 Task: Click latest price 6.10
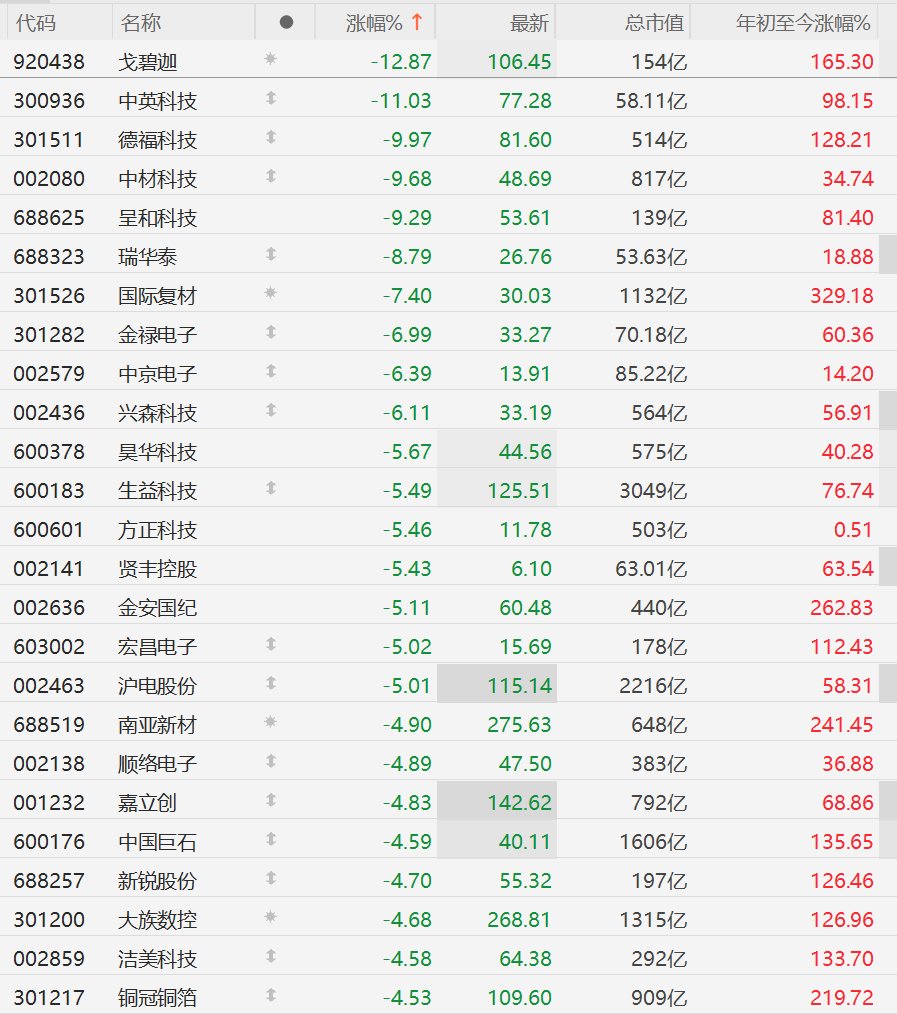pyautogui.click(x=532, y=568)
